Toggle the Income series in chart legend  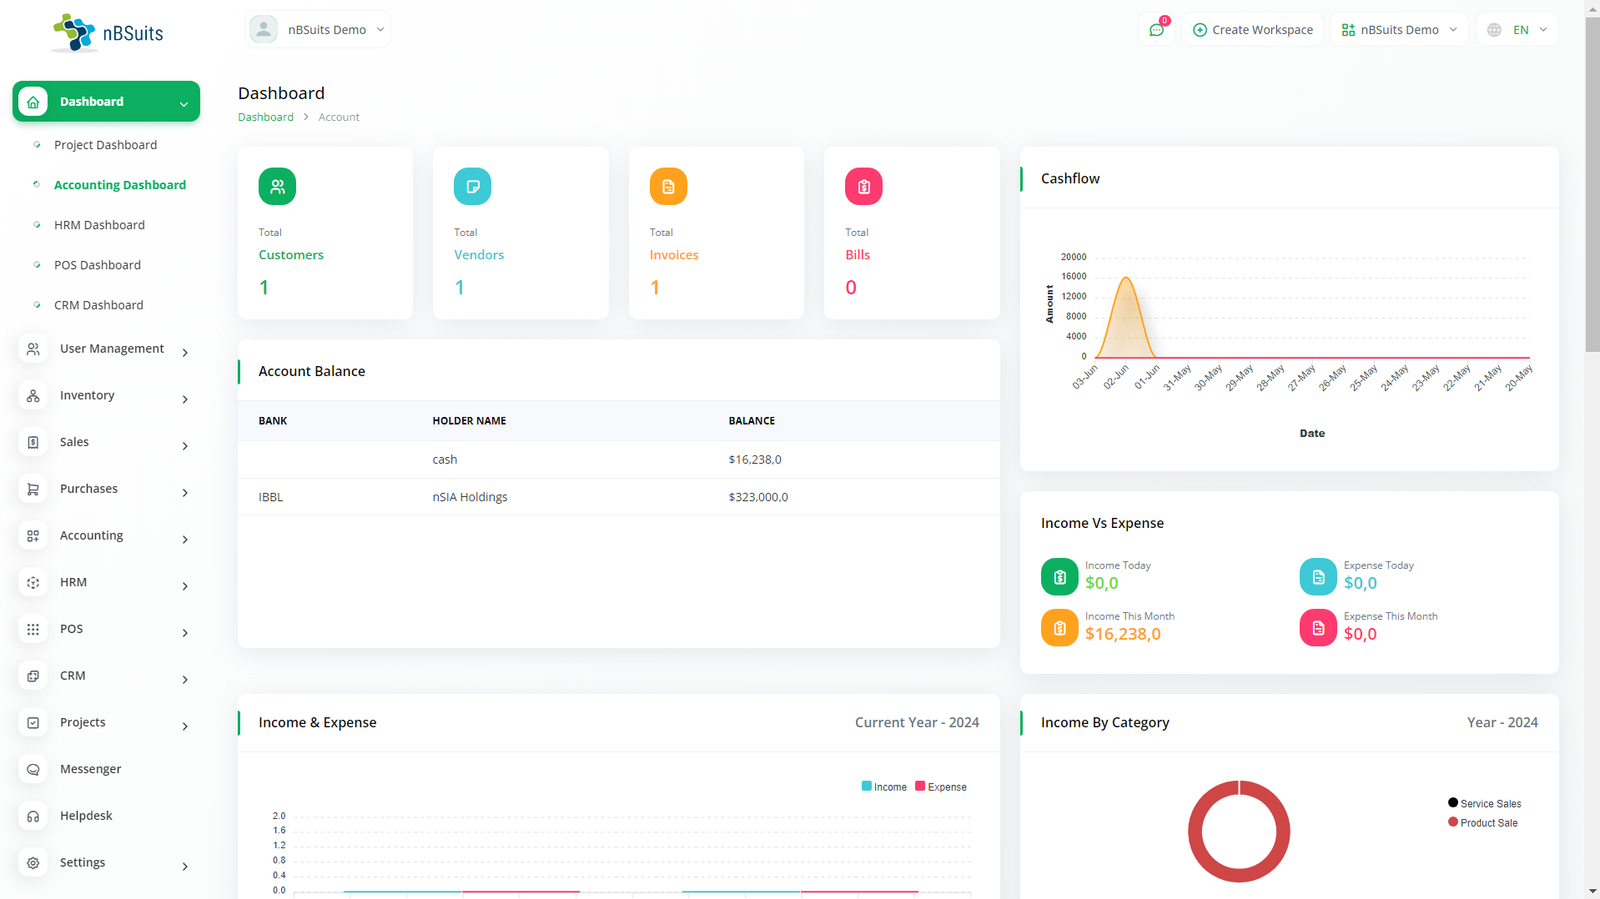(x=884, y=787)
